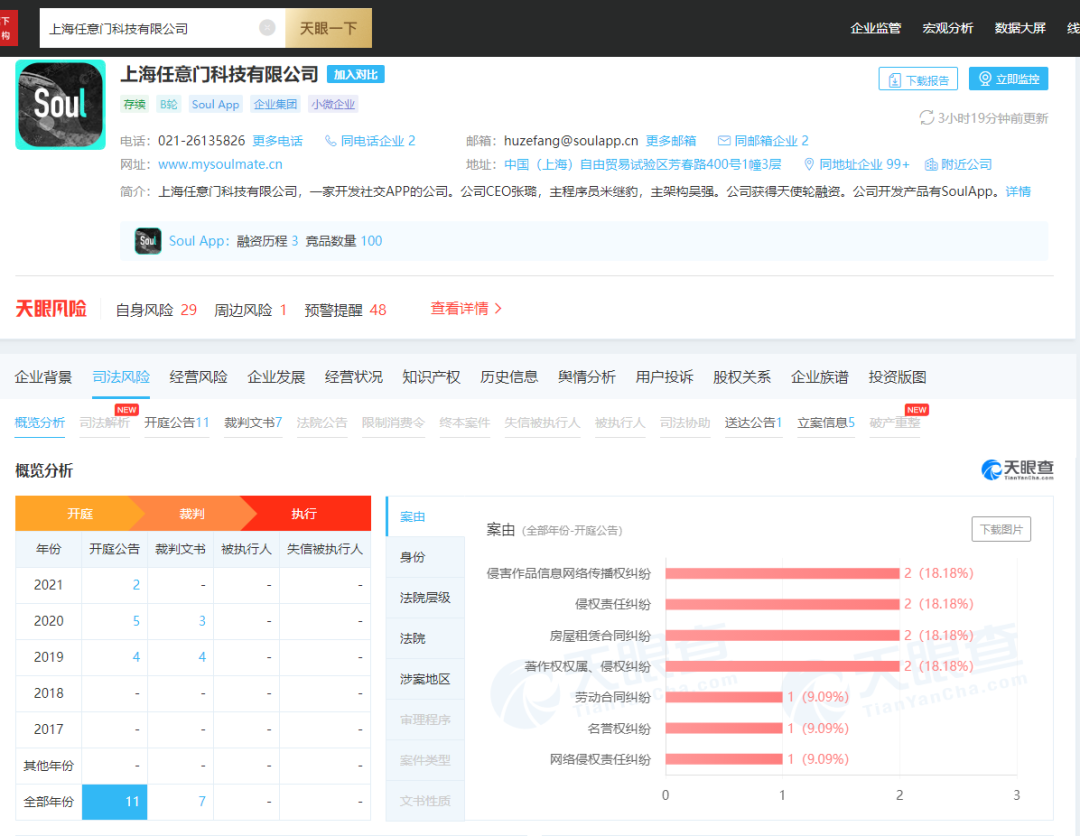
Task: Click the 下载报告 button
Action: (918, 80)
